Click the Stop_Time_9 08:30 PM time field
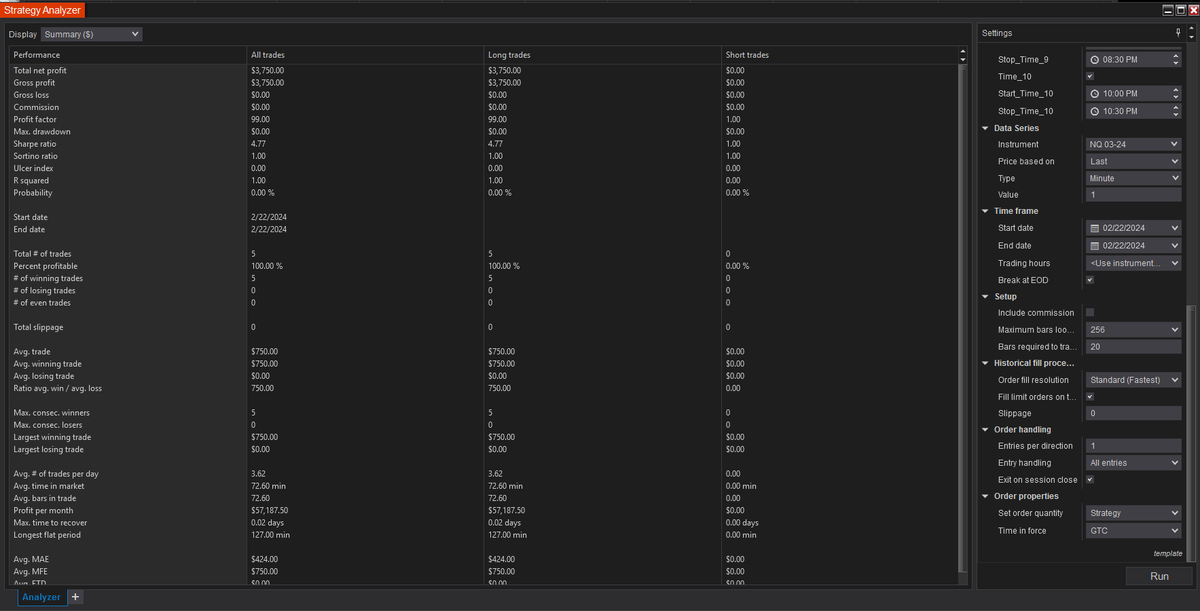 click(1134, 60)
